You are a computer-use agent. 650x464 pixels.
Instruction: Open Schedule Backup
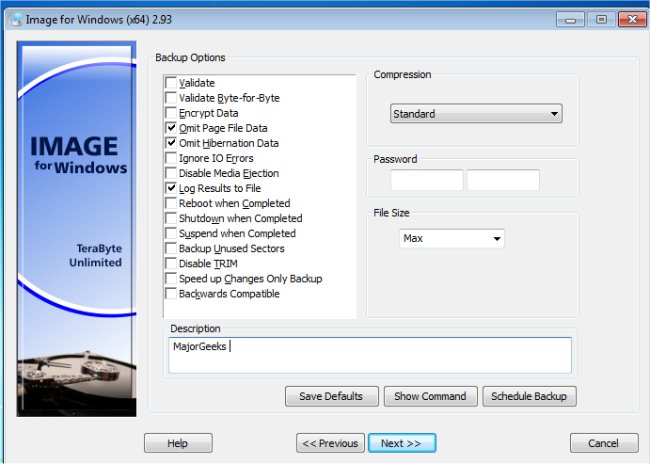coord(529,396)
